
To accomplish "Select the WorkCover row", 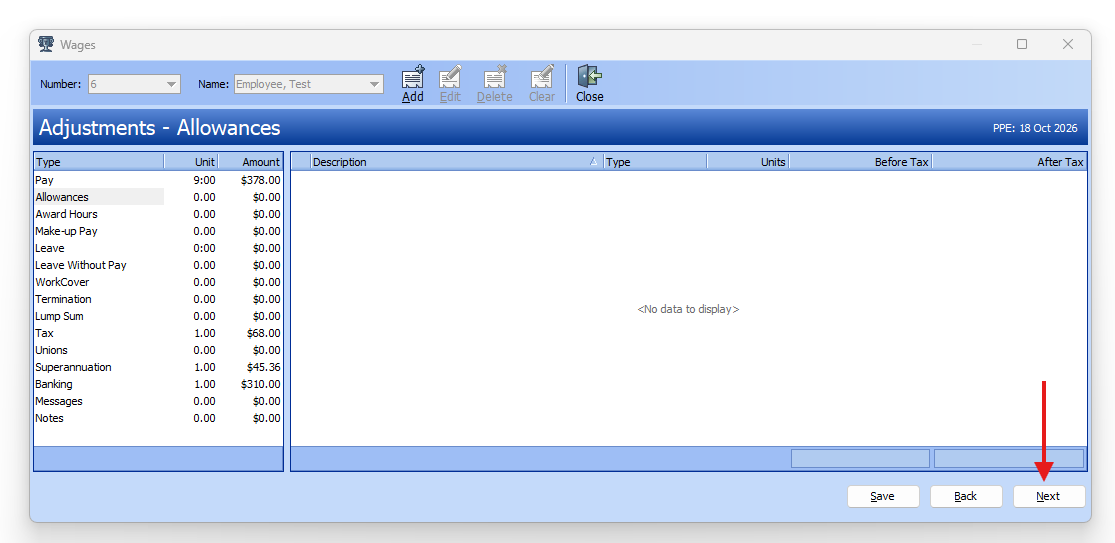I will coord(158,282).
